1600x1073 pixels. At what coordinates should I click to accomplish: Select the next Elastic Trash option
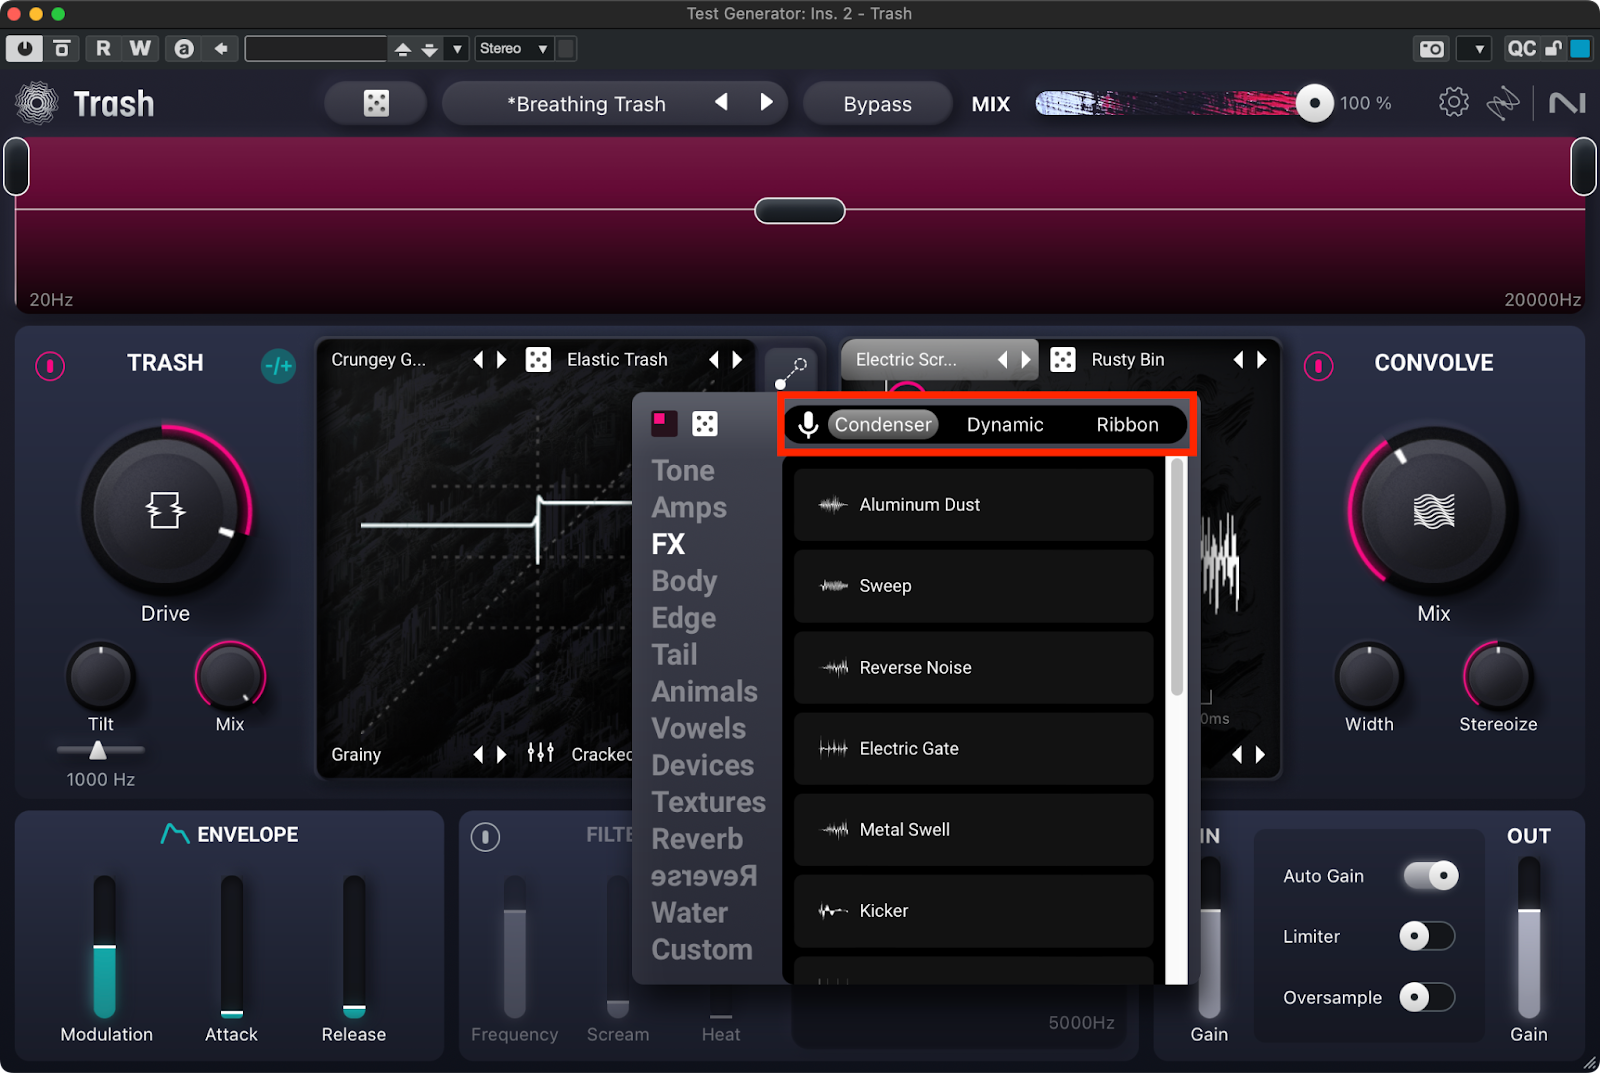tap(737, 360)
